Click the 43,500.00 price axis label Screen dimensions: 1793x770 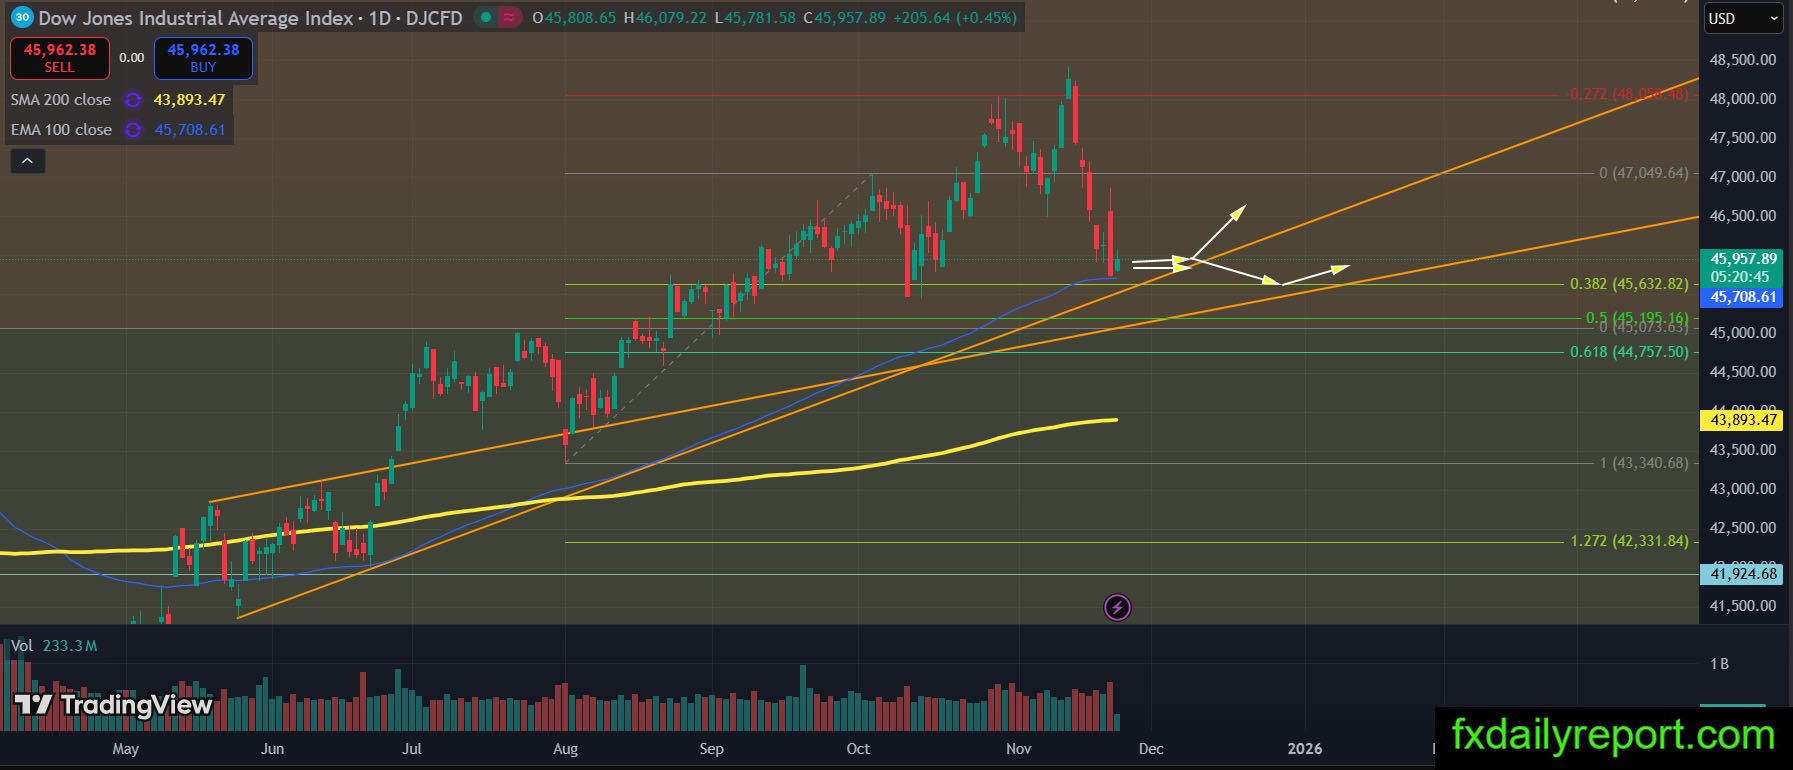click(1743, 450)
